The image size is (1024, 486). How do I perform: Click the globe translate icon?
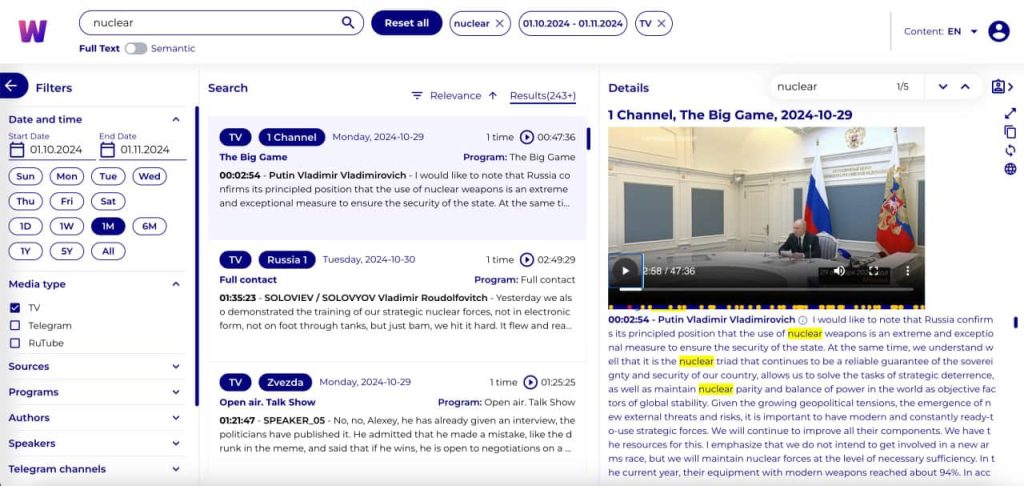pyautogui.click(x=1010, y=169)
